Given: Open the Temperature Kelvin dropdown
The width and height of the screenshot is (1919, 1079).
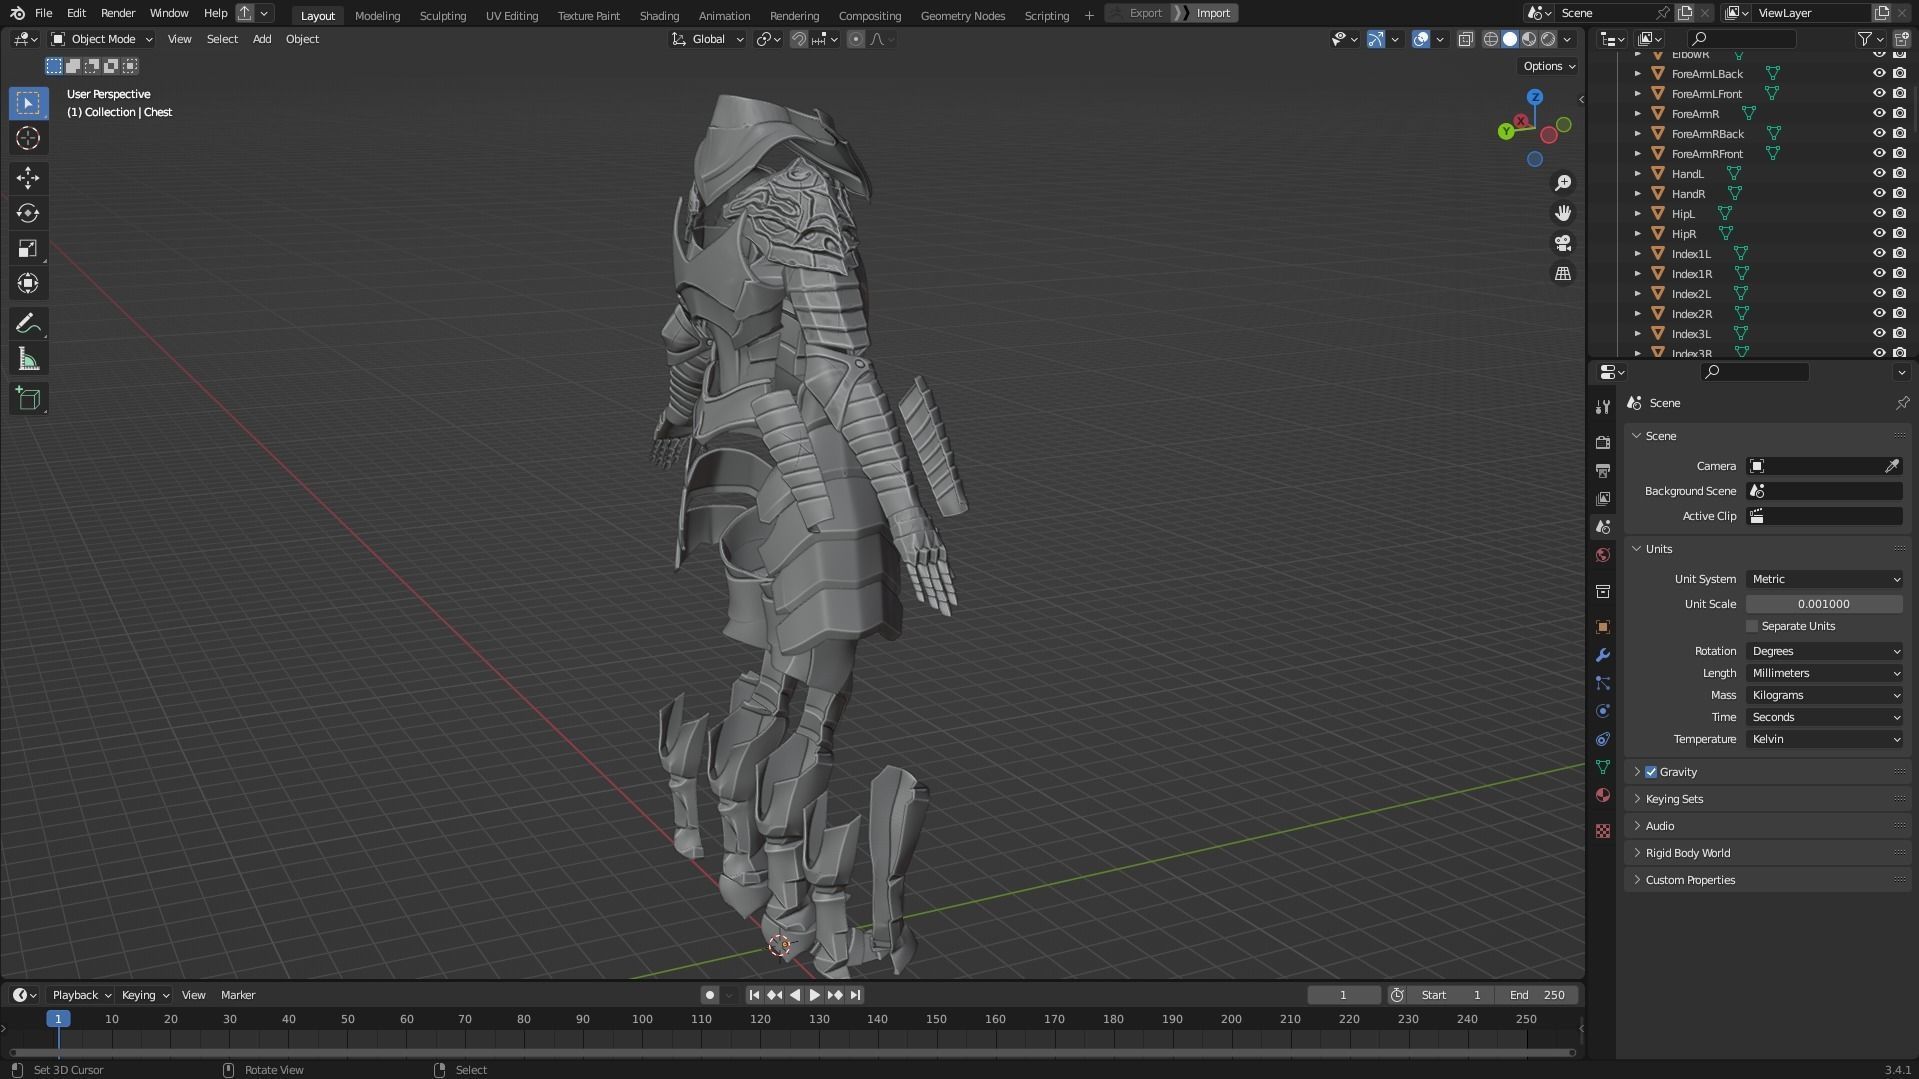Looking at the screenshot, I should (1824, 739).
